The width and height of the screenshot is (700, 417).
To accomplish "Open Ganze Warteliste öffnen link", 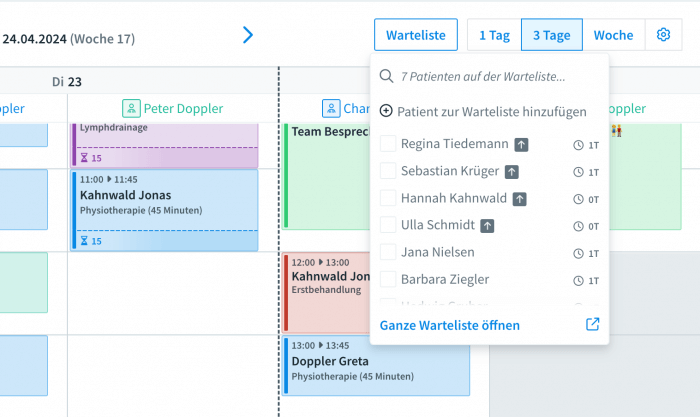I will (x=450, y=325).
